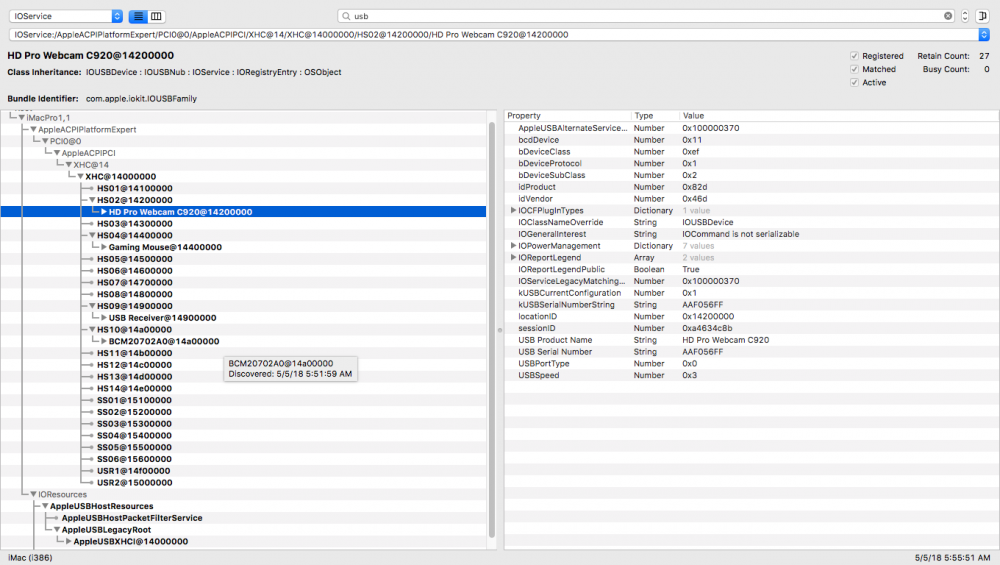Expand the BCM20702A0@14a00000 node
Image resolution: width=1000 pixels, height=565 pixels.
pos(103,341)
